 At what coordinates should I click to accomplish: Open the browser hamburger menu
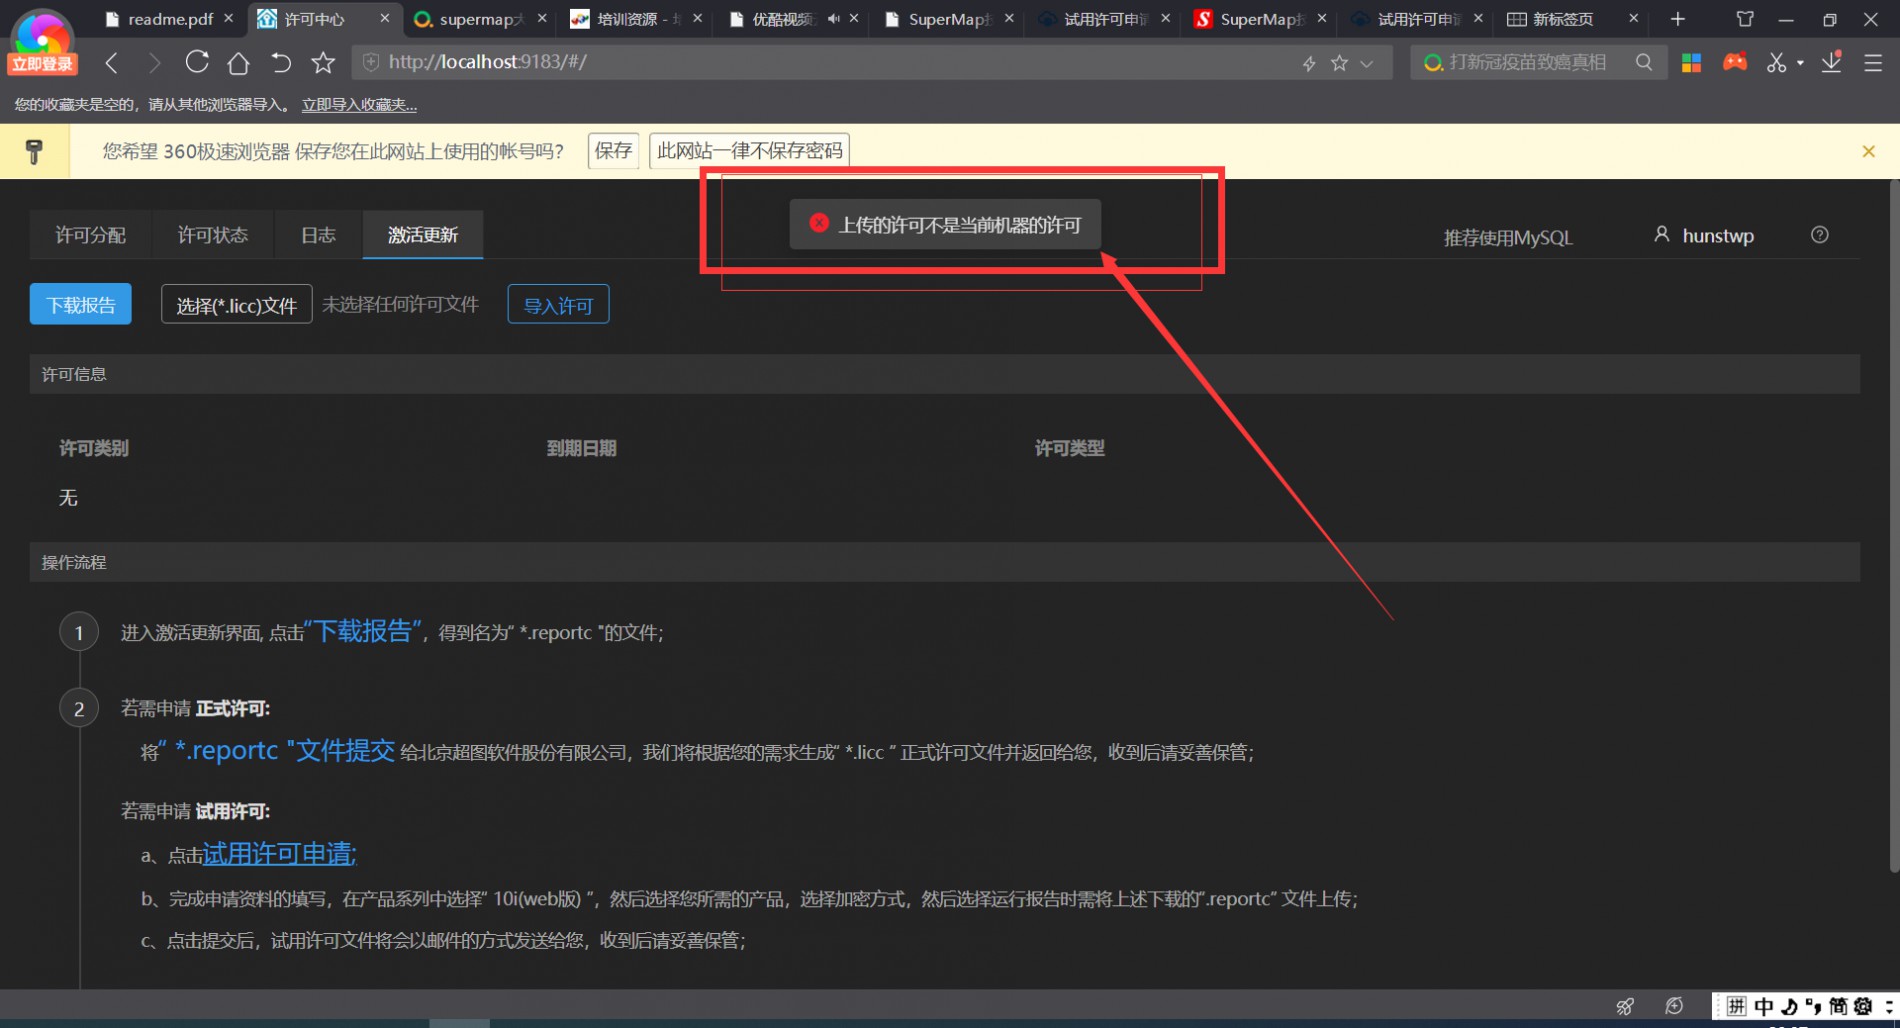tap(1873, 63)
